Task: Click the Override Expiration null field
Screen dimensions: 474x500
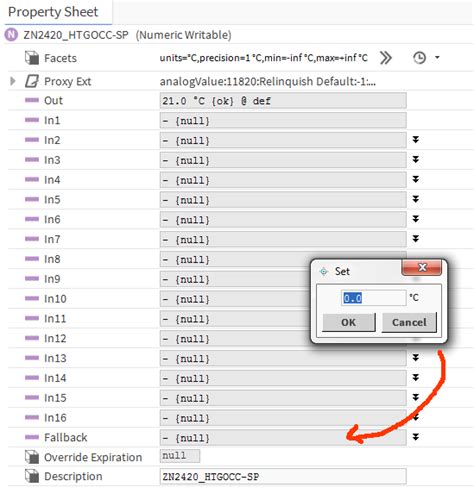Action: pyautogui.click(x=180, y=456)
